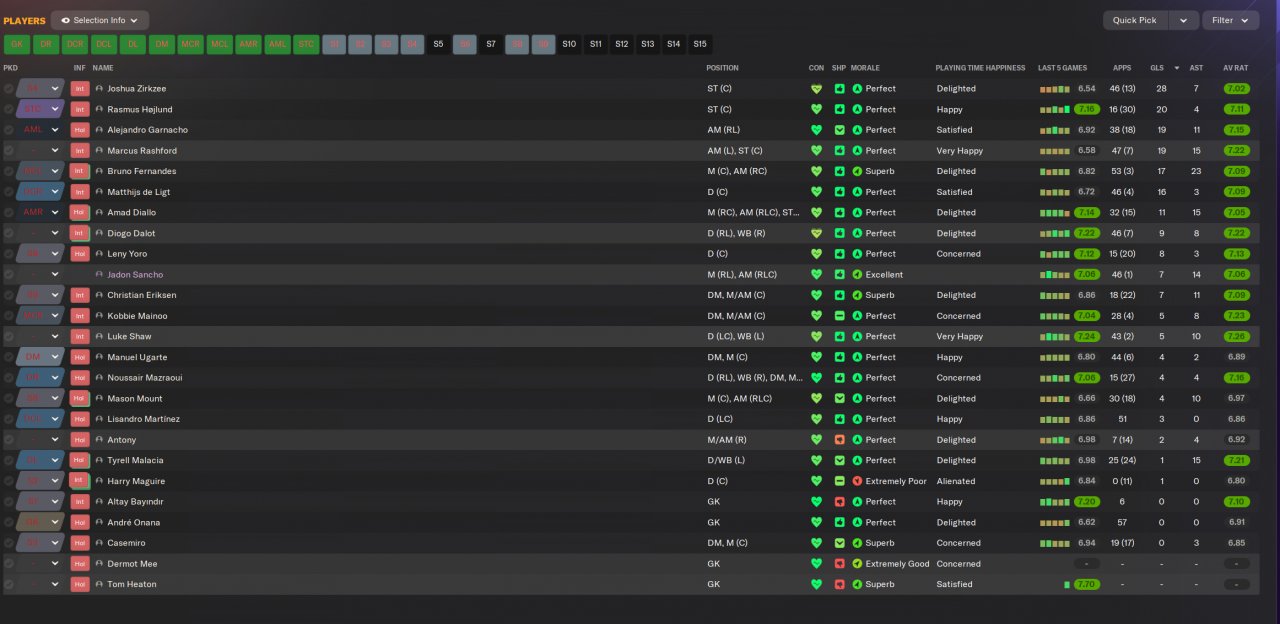Click Harry Maguire's red morale icon
Image resolution: width=1280 pixels, height=624 pixels.
pyautogui.click(x=857, y=481)
